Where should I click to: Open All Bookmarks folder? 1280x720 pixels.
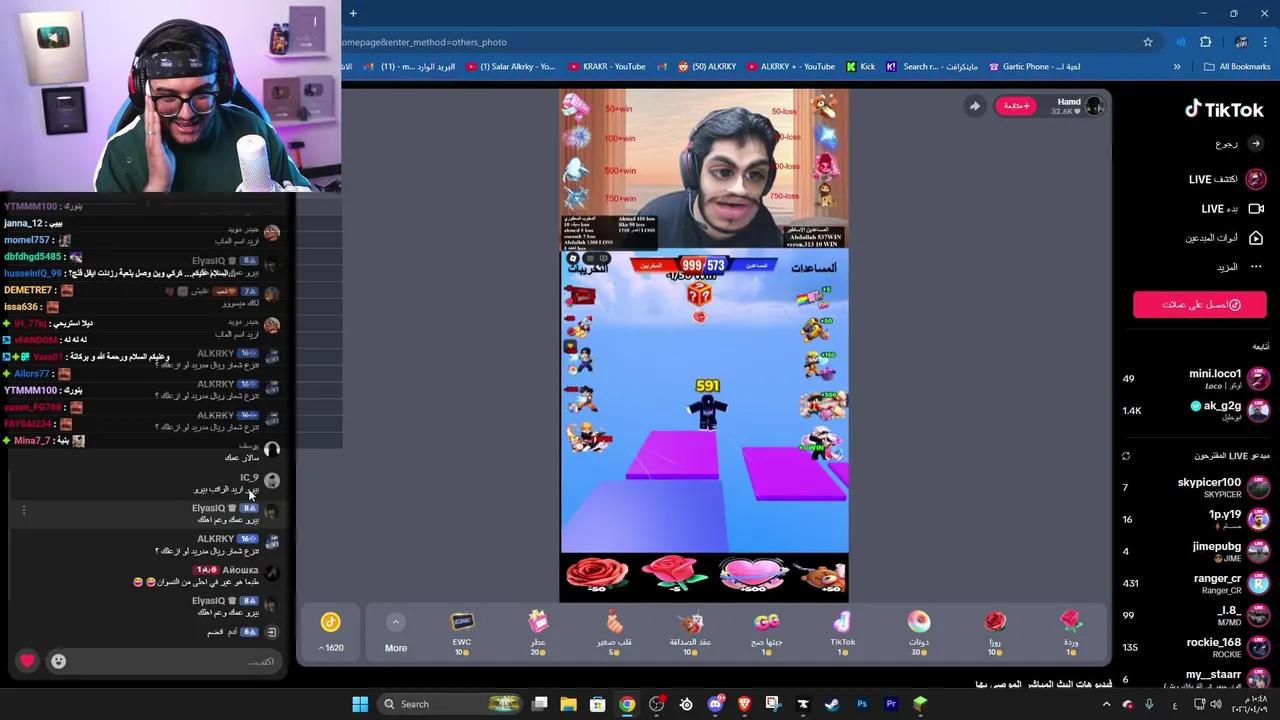(x=1237, y=66)
